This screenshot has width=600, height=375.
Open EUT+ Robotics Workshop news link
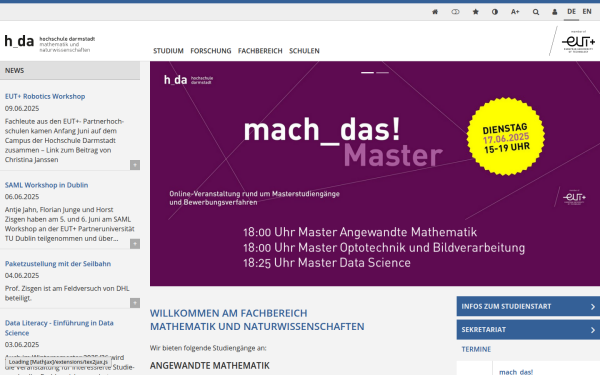tap(45, 96)
